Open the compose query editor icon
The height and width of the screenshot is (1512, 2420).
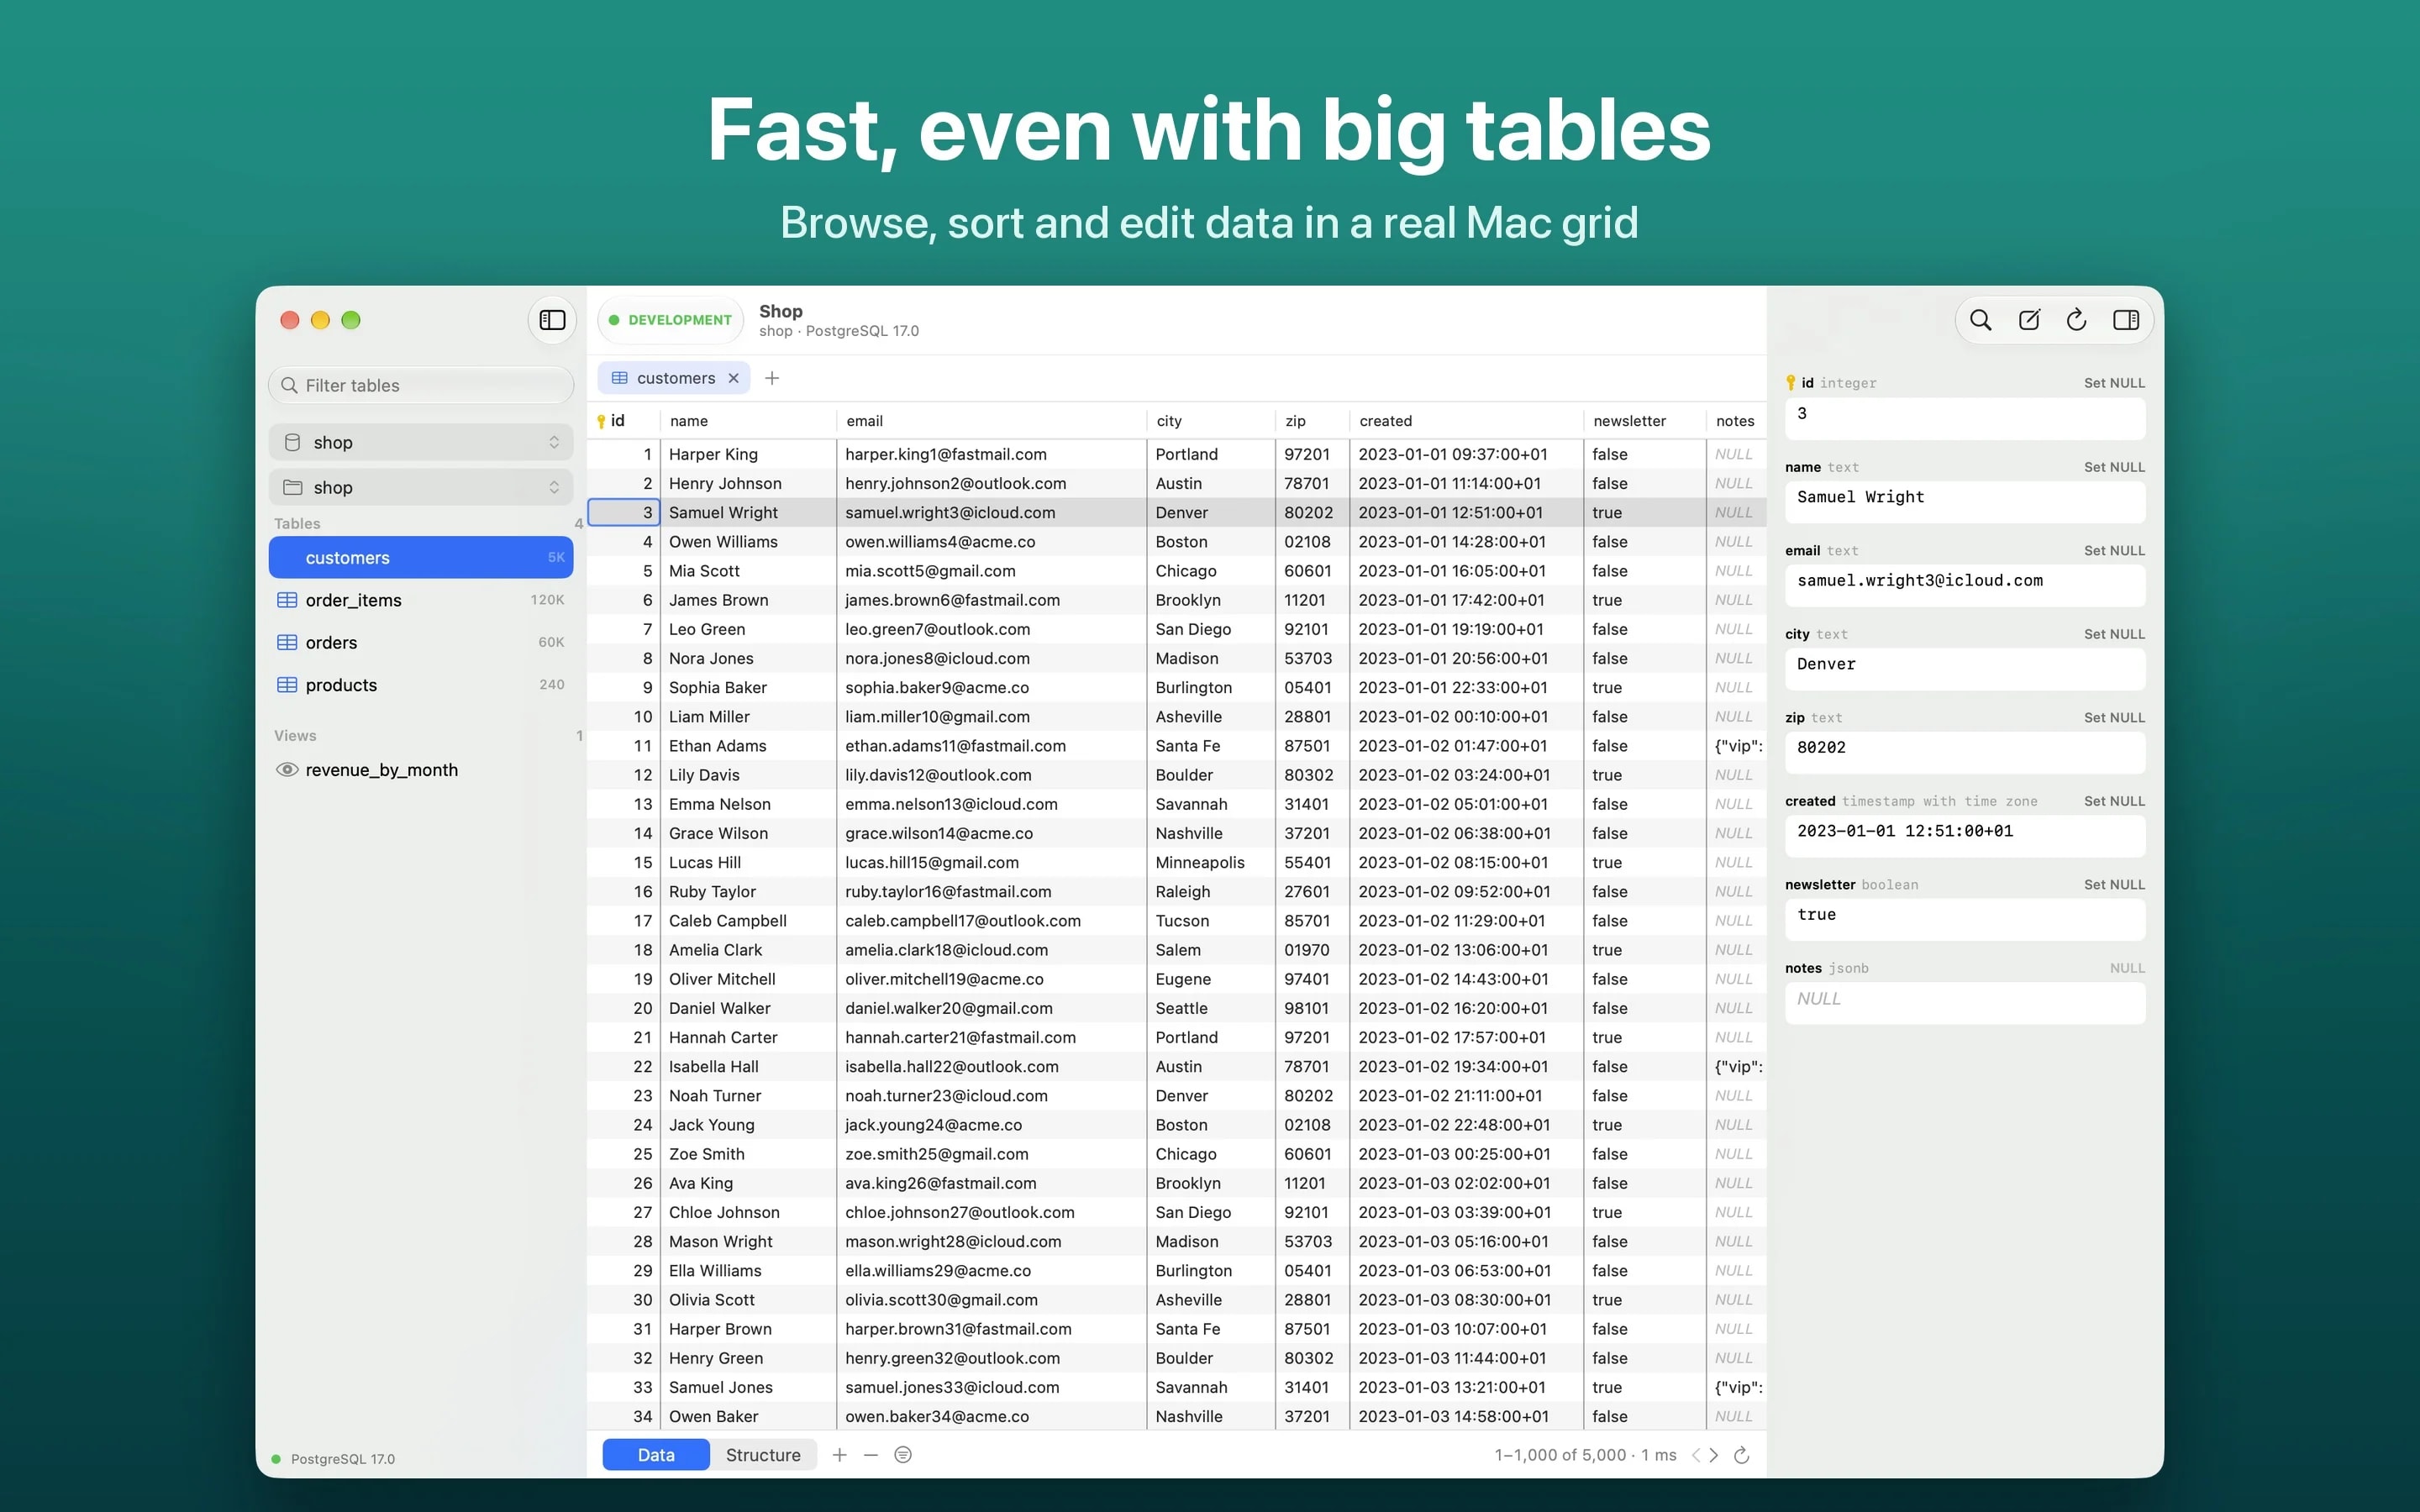click(x=2029, y=320)
